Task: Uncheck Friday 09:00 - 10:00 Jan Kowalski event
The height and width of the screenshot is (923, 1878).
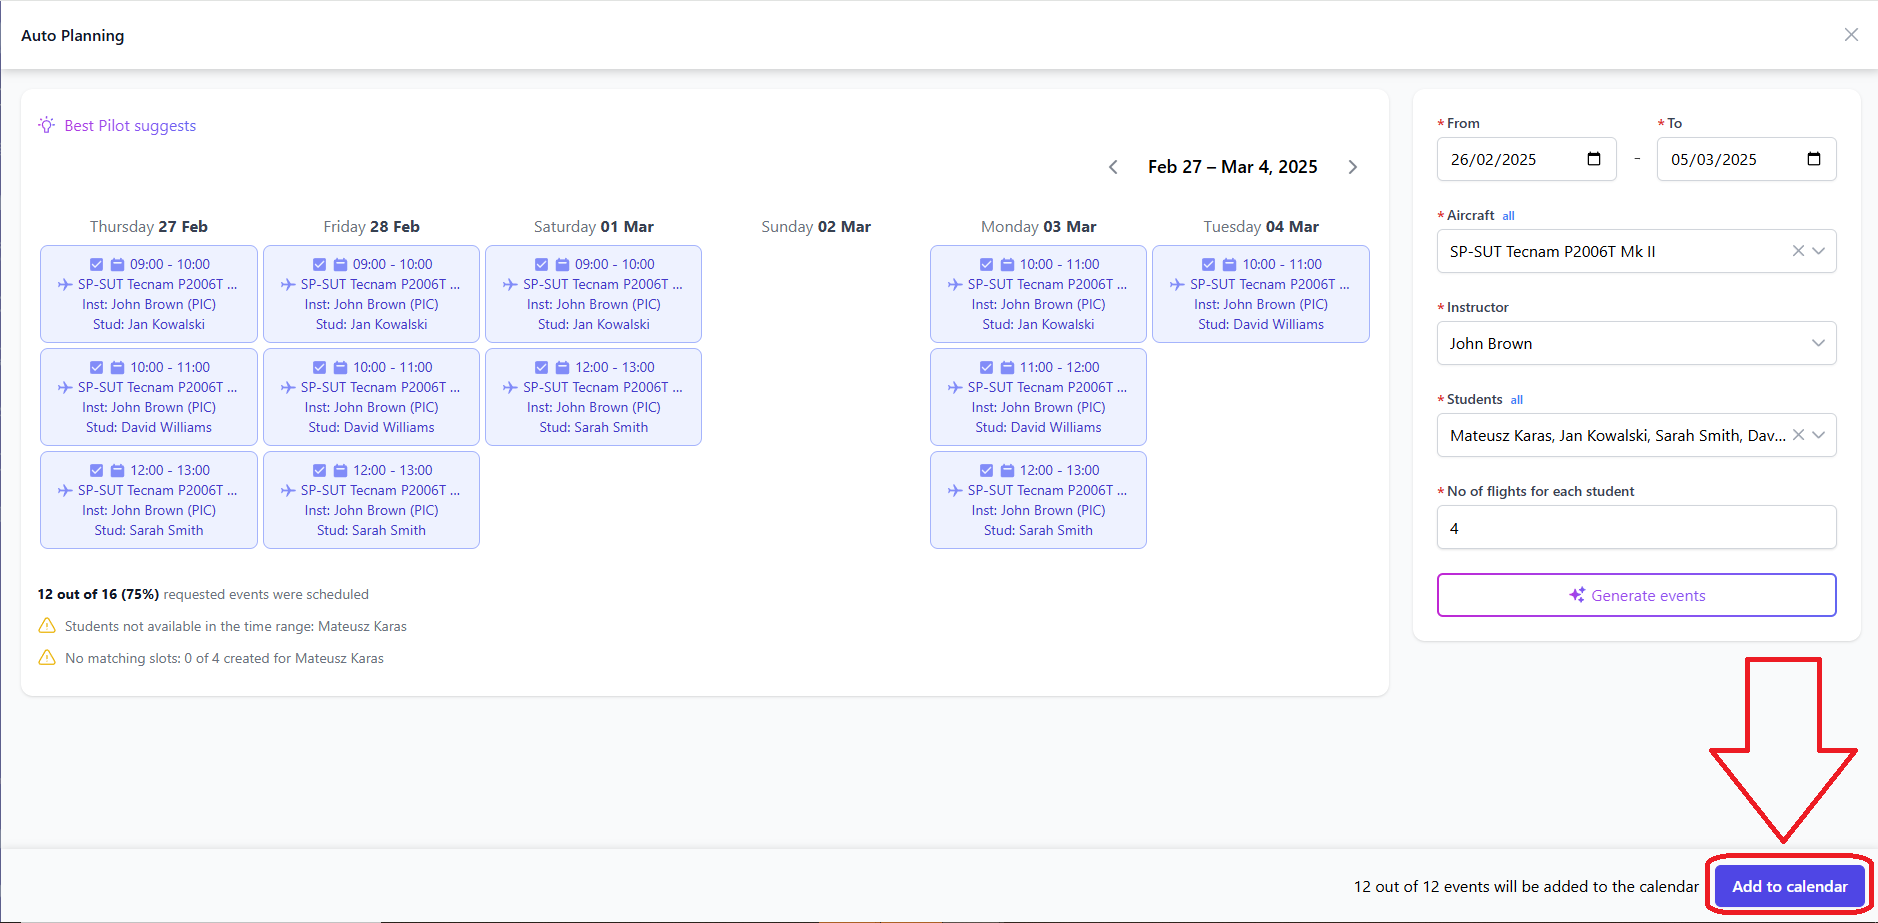Action: click(x=319, y=264)
